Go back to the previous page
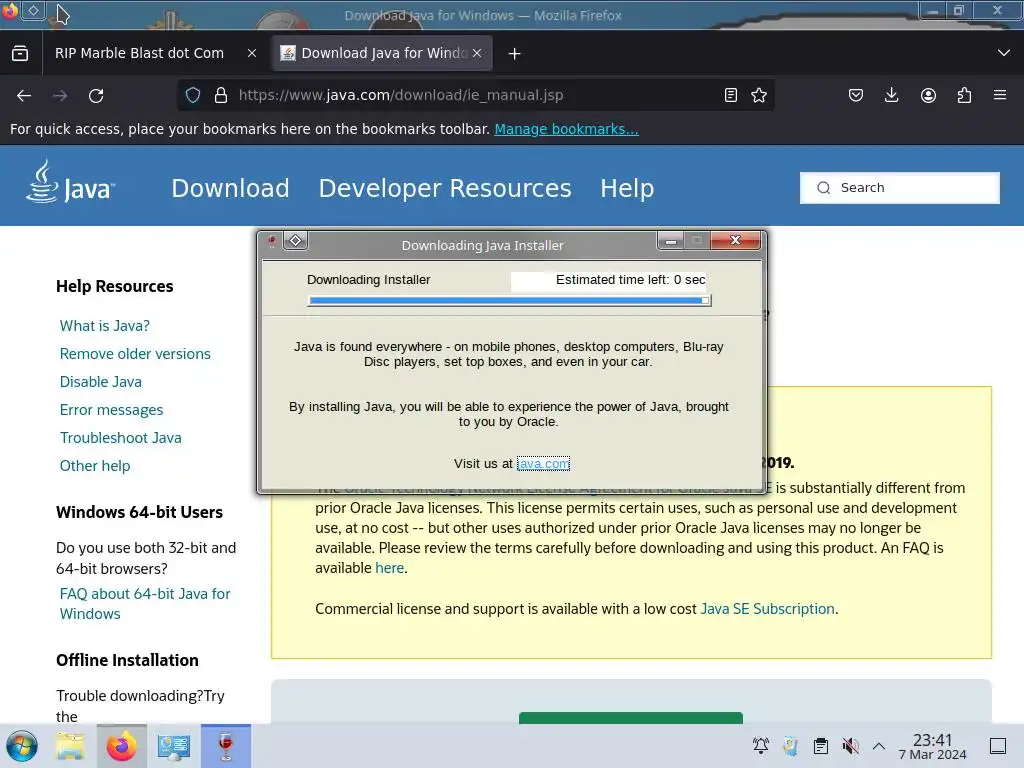This screenshot has width=1024, height=768. pos(24,95)
